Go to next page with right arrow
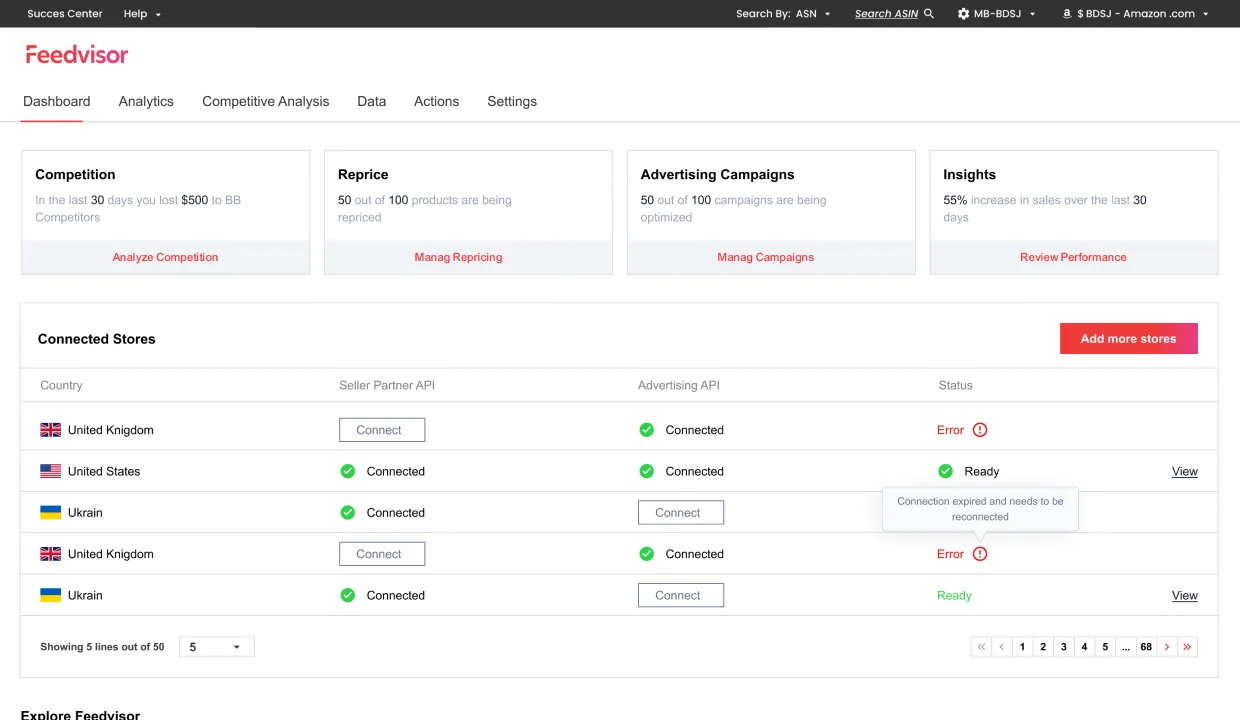Viewport: 1240px width, 720px height. (x=1167, y=647)
